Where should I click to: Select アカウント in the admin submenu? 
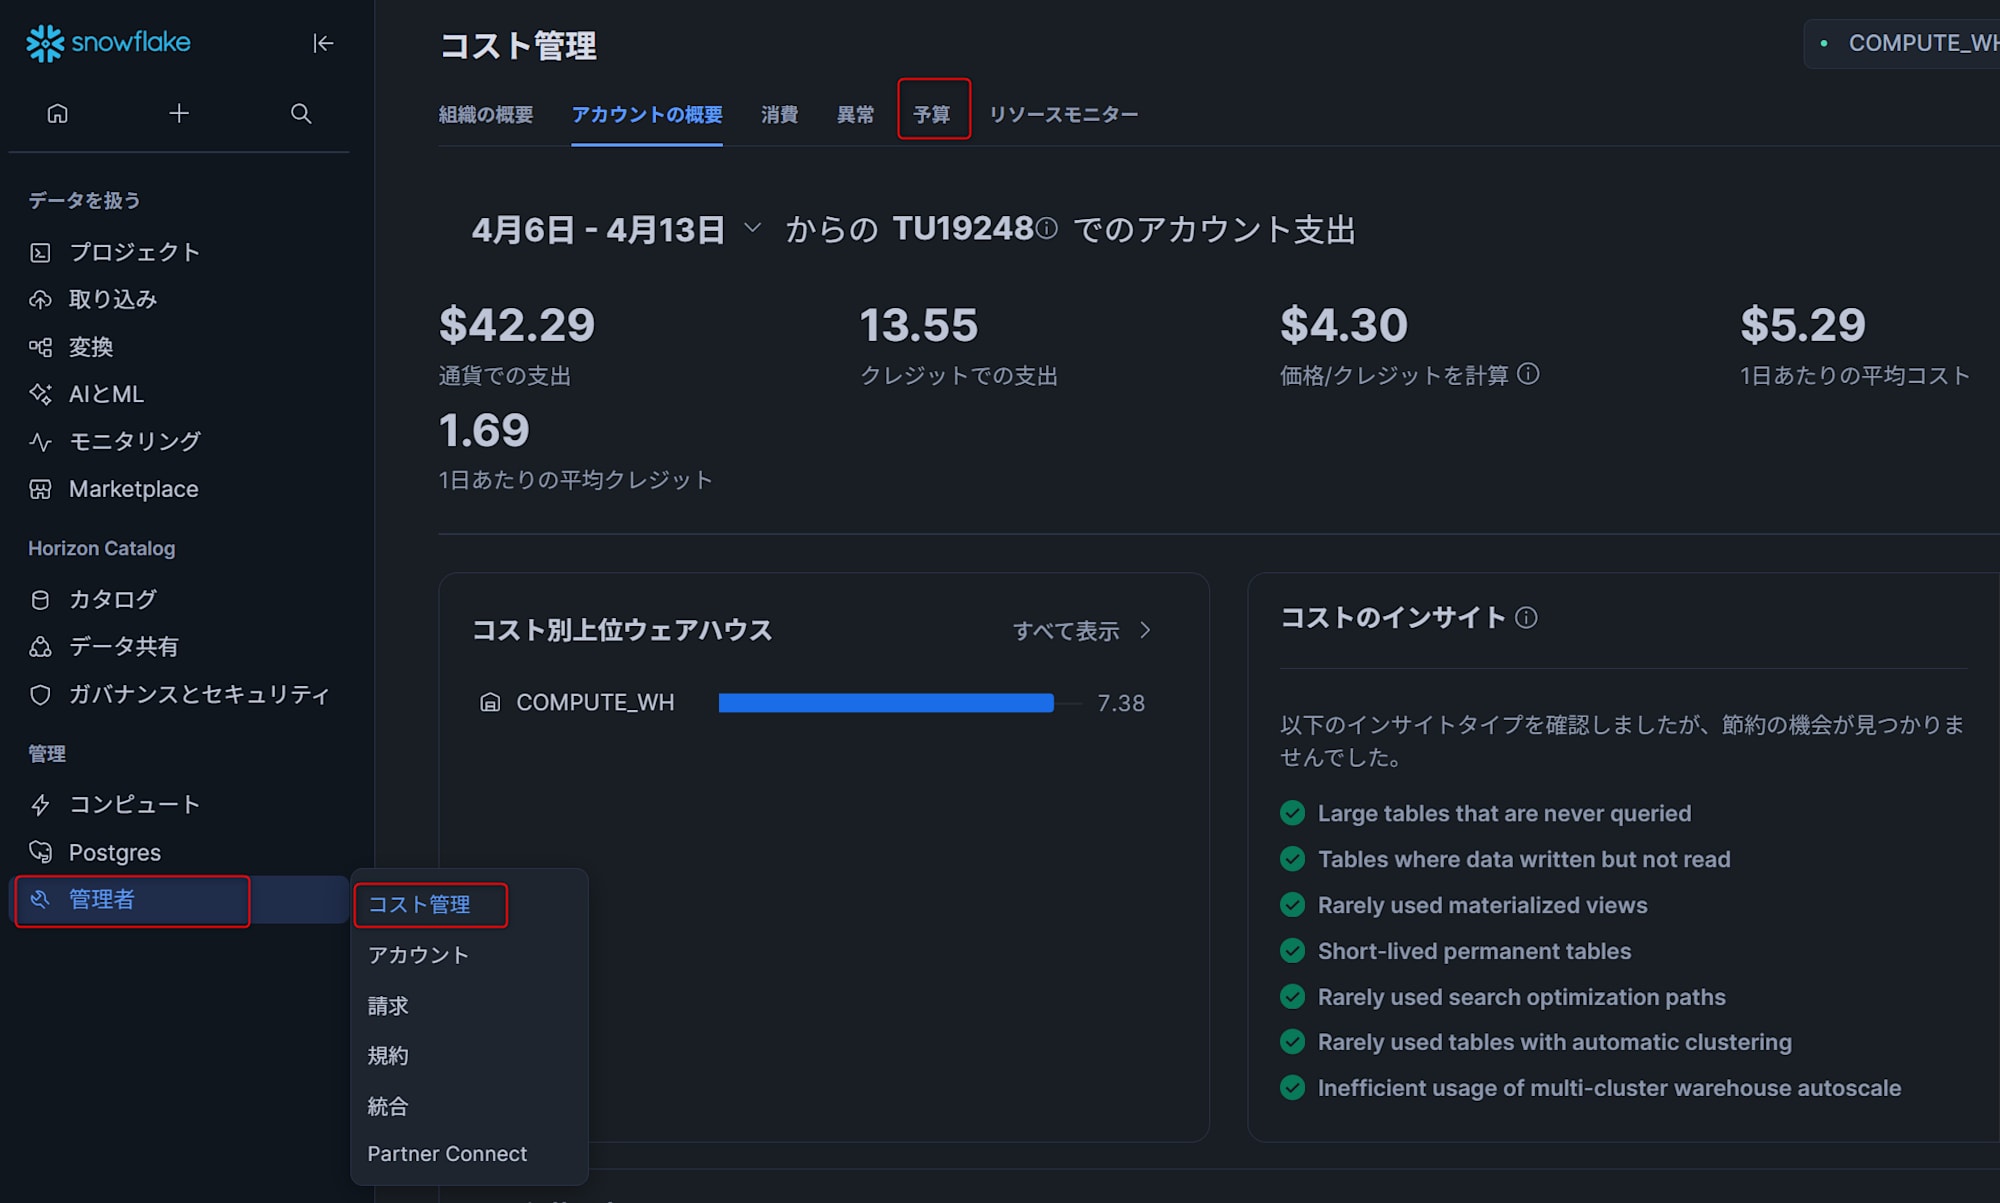pyautogui.click(x=418, y=955)
